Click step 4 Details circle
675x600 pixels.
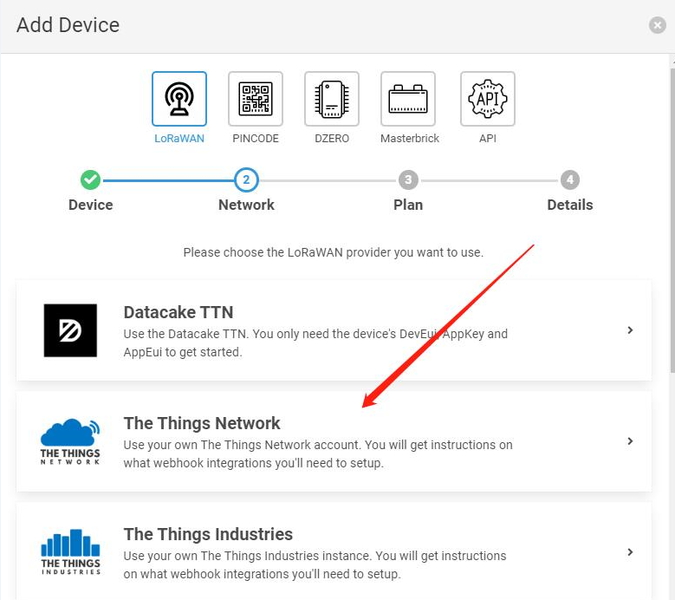[570, 180]
